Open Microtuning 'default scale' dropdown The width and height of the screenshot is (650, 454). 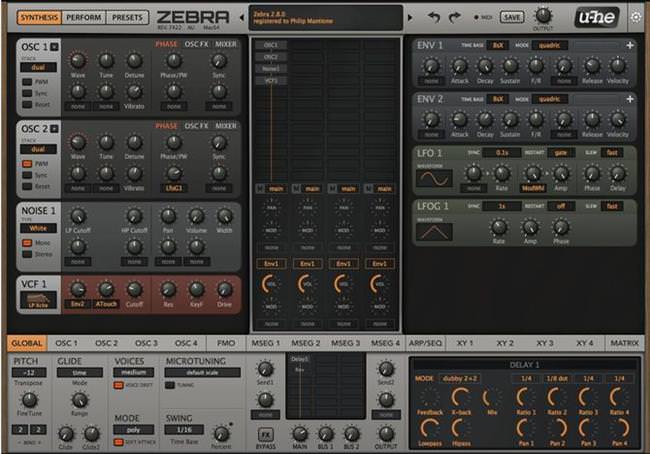(202, 372)
